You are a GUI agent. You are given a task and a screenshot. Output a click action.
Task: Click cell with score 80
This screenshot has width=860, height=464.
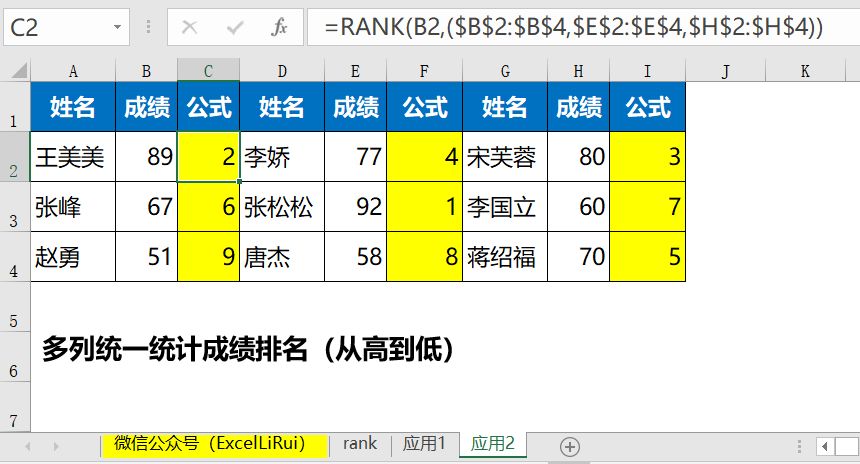pos(579,157)
